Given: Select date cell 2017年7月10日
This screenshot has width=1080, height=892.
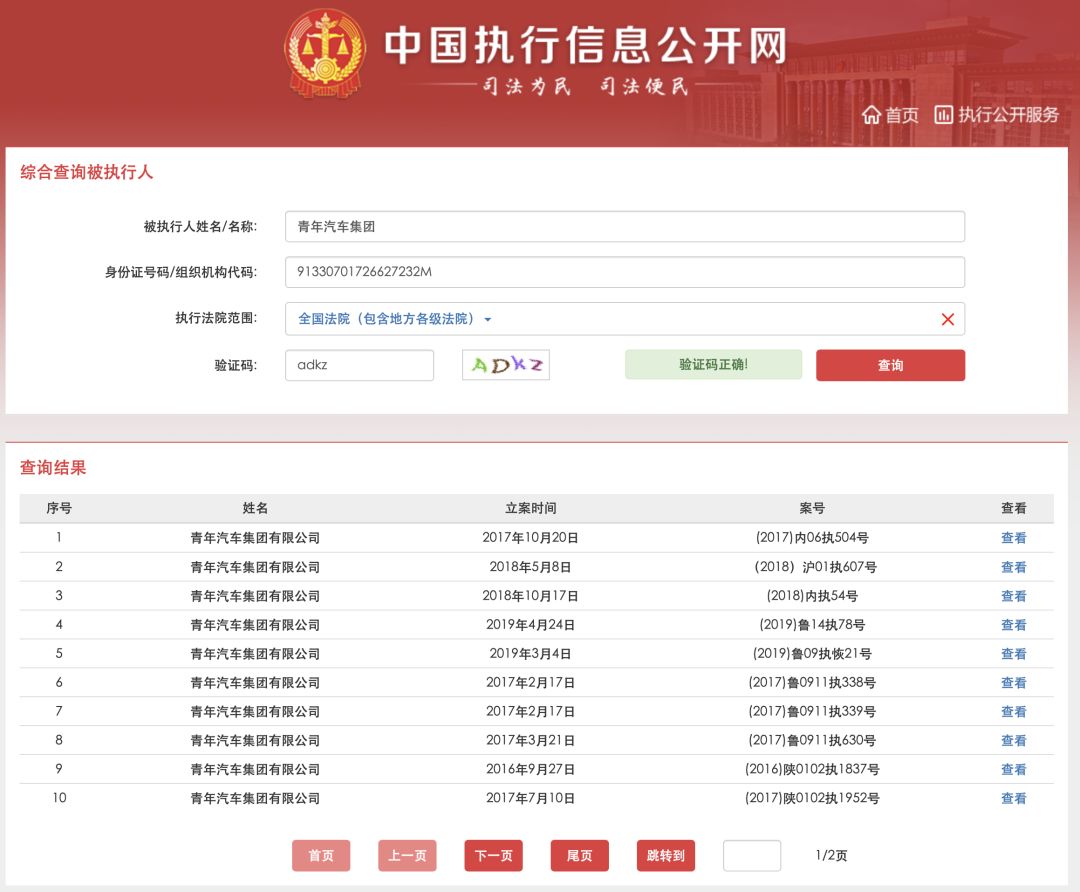Looking at the screenshot, I should coord(530,798).
